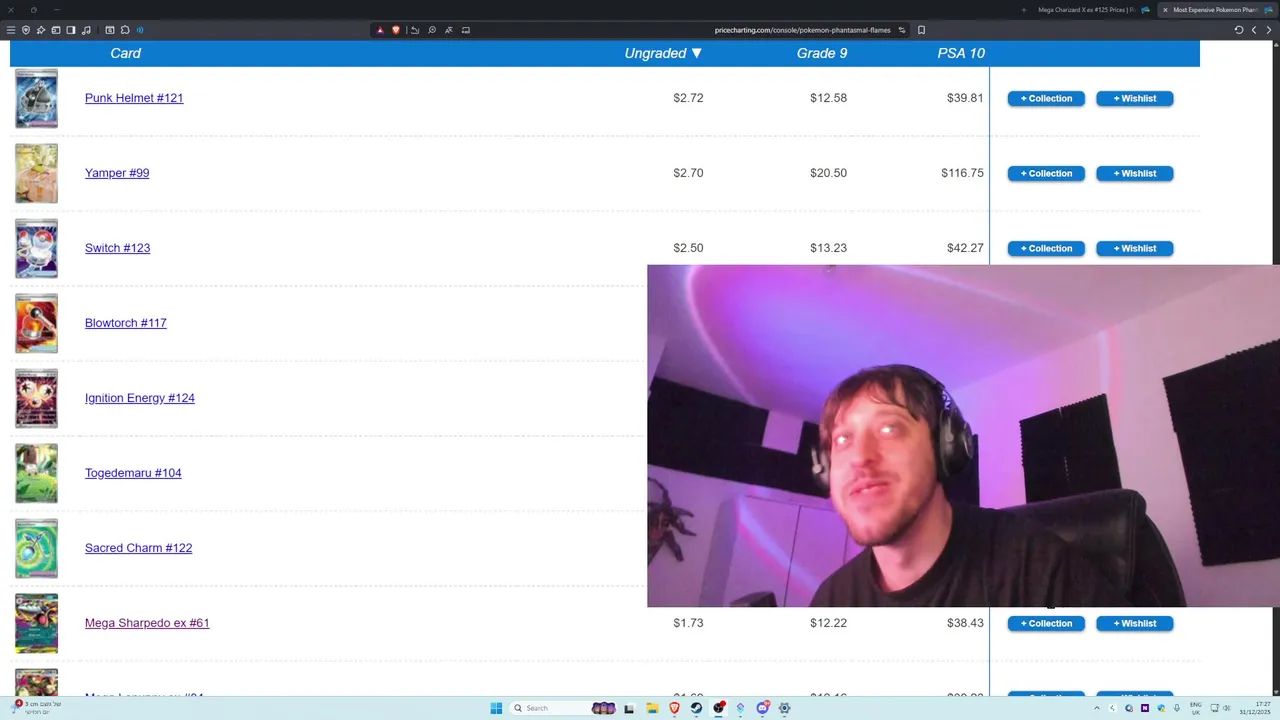Toggle the sidebar panel toolbar icon
The width and height of the screenshot is (1280, 720).
71,30
